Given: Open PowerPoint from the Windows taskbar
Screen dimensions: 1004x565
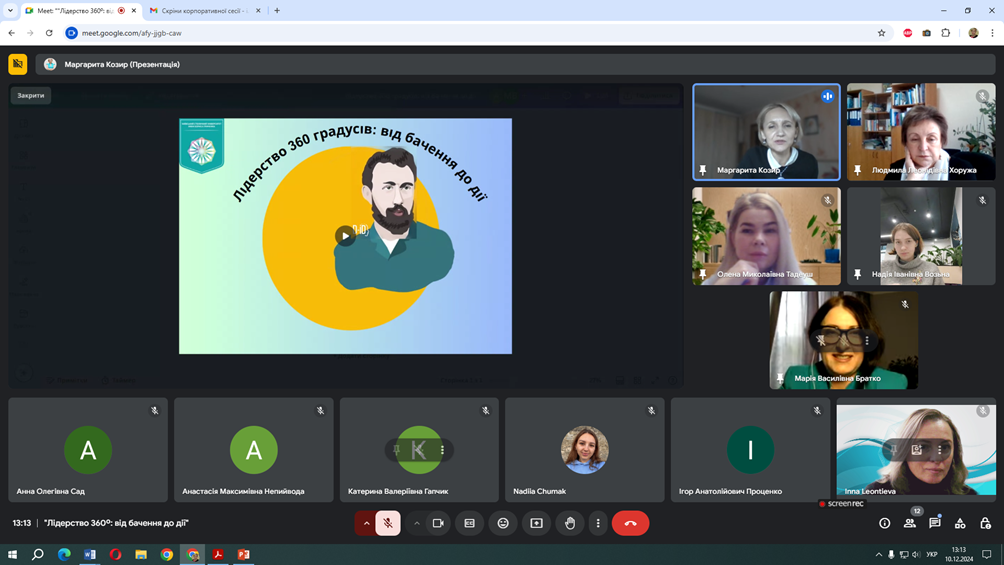Looking at the screenshot, I should click(x=243, y=554).
